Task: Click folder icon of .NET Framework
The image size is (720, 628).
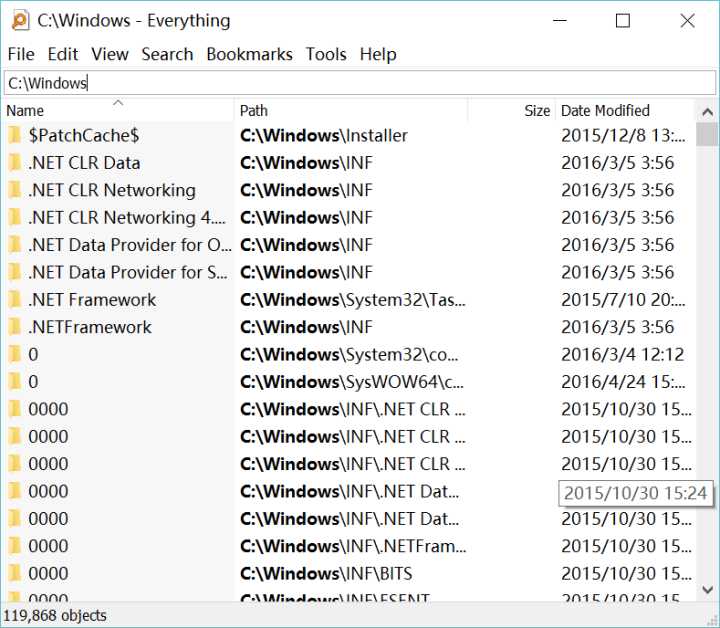Action: point(15,300)
